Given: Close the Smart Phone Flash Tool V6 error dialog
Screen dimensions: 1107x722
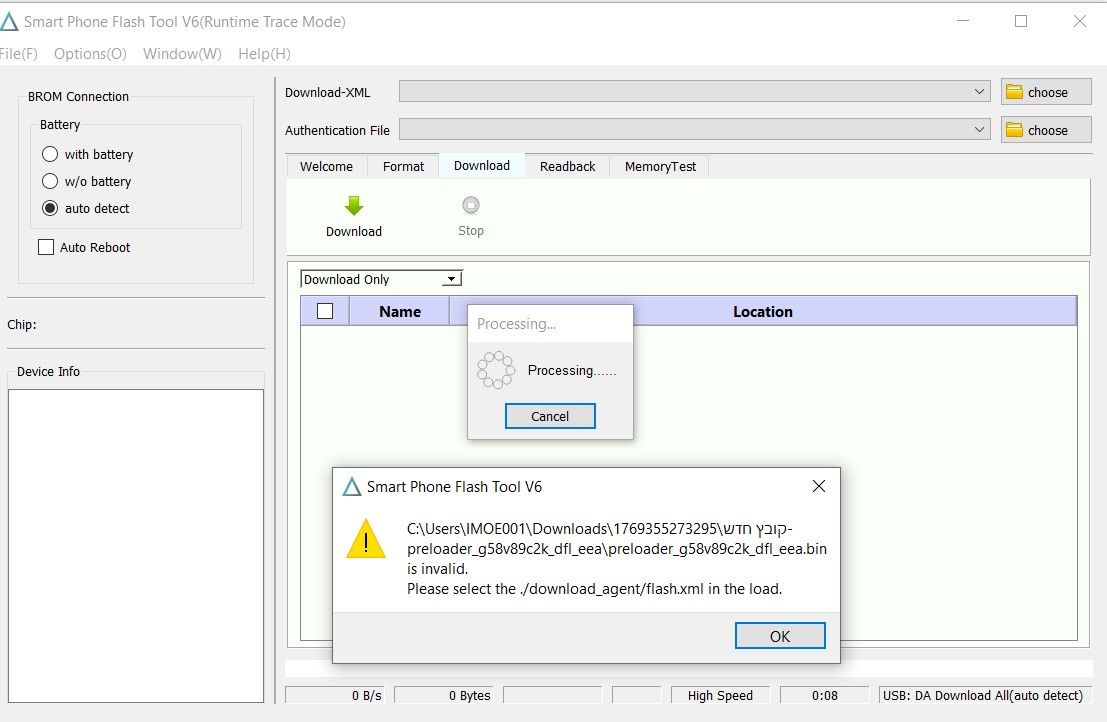Looking at the screenshot, I should 818,486.
